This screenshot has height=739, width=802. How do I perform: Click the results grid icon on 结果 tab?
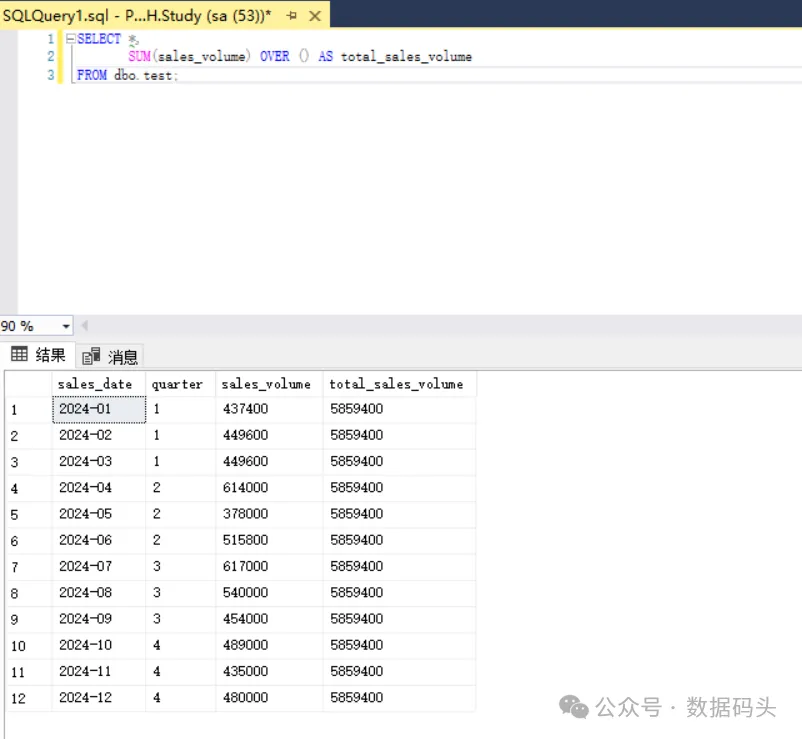click(x=19, y=353)
